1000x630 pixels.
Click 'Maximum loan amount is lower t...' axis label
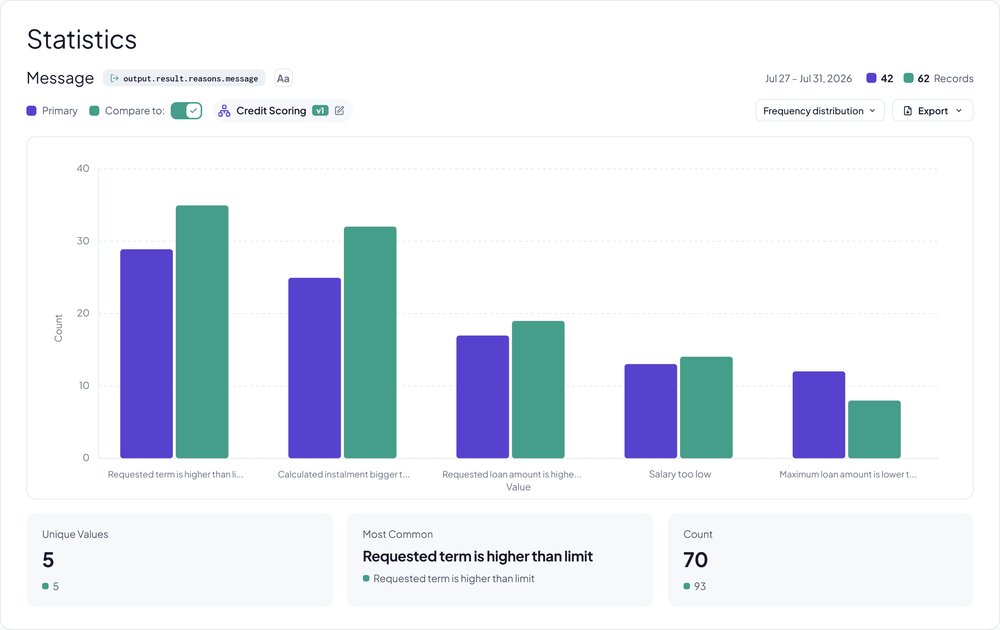point(848,474)
